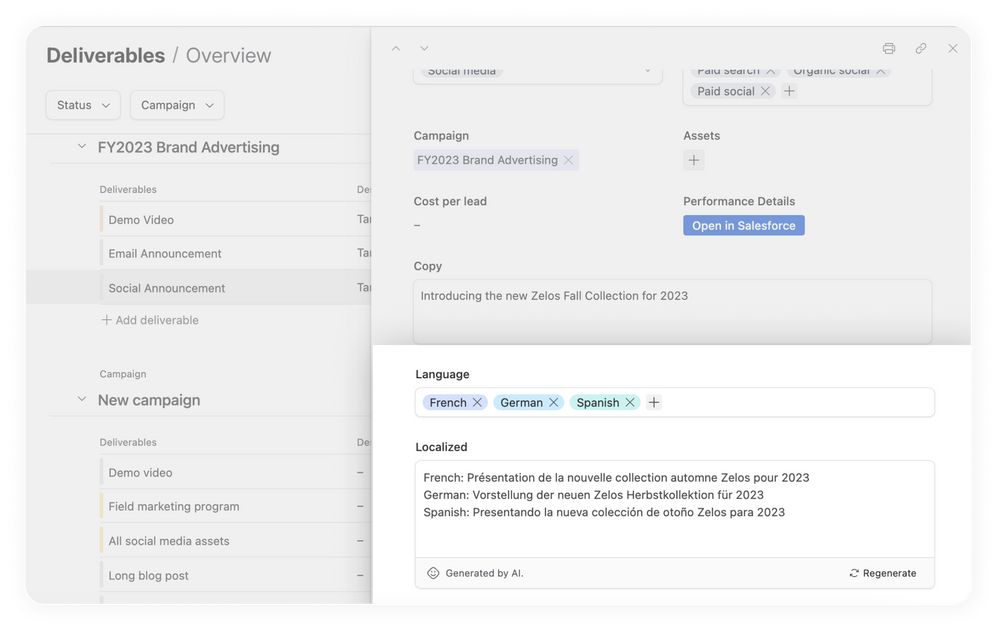This screenshot has height=633, width=1000.
Task: Collapse the FY2023 Brand Advertising group
Action: pos(82,147)
